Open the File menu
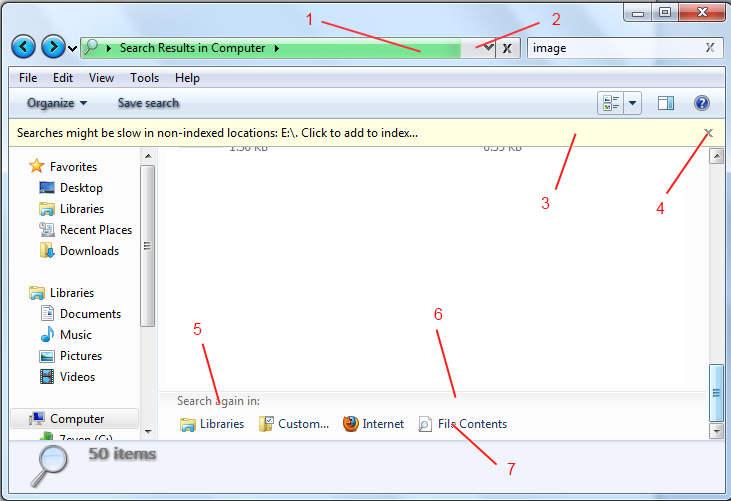 pyautogui.click(x=28, y=77)
